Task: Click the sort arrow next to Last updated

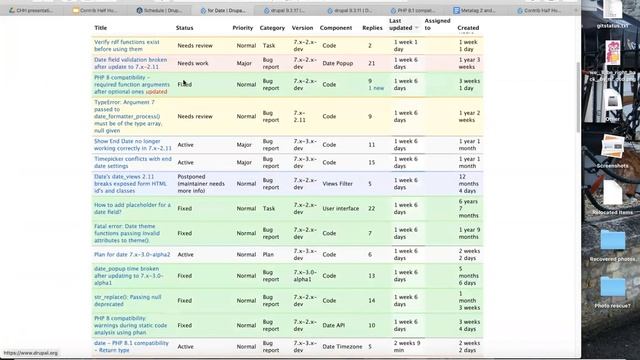Action: point(417,28)
